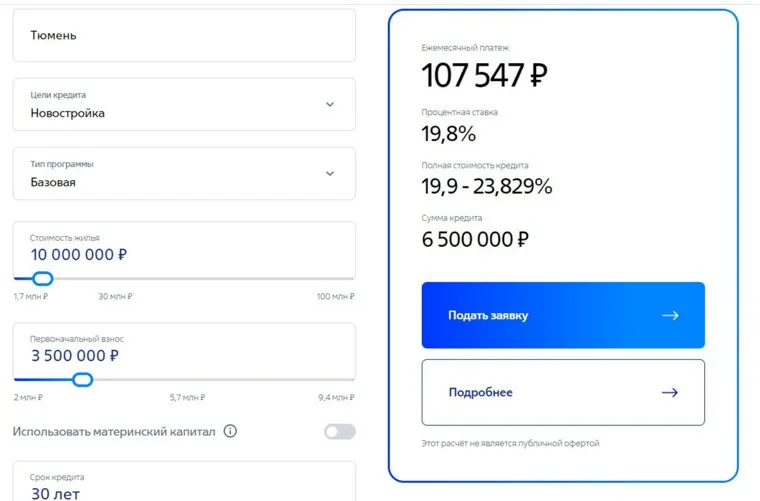Click the loan term 30 лет field
The height and width of the screenshot is (501, 760).
[183, 487]
